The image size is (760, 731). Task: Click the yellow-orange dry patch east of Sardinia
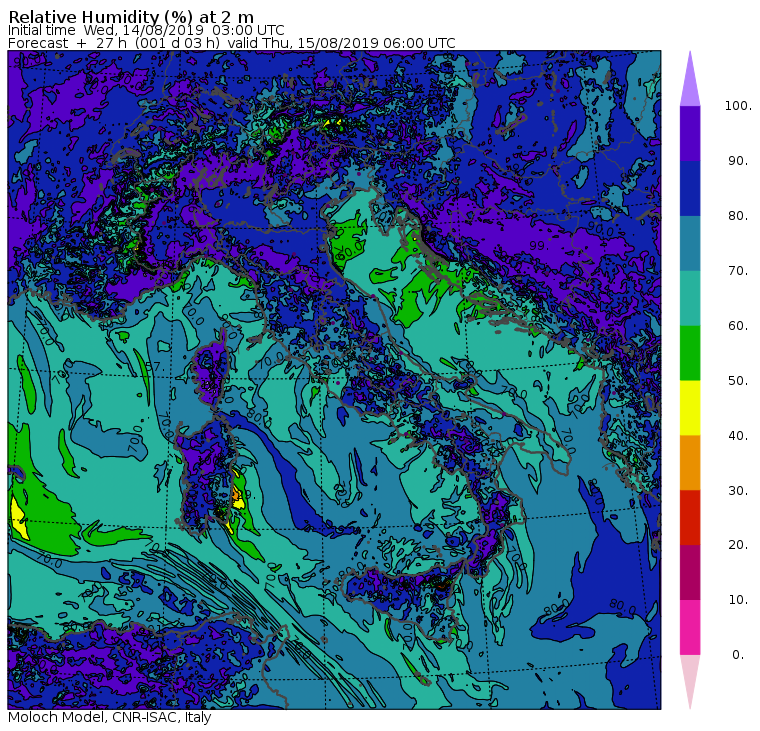pos(237,494)
